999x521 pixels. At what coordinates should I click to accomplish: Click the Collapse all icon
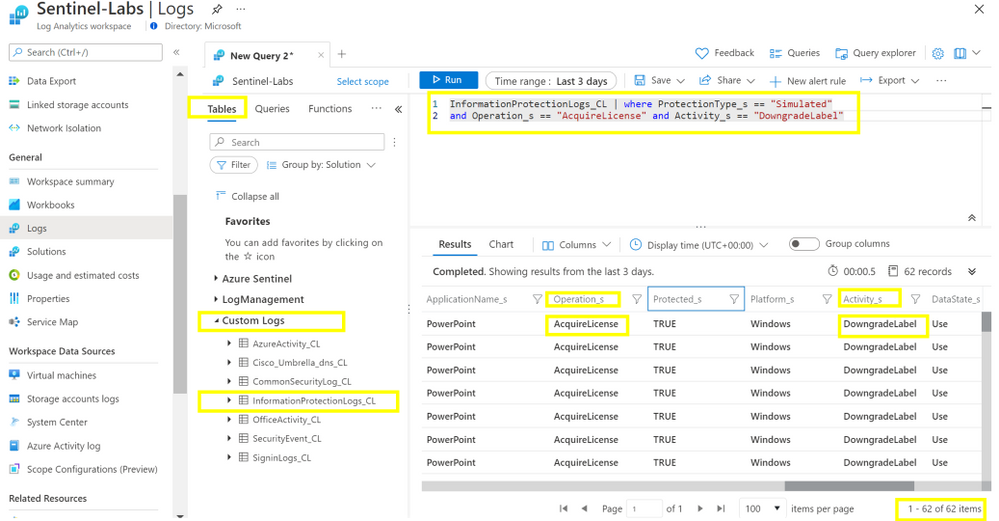click(x=220, y=196)
